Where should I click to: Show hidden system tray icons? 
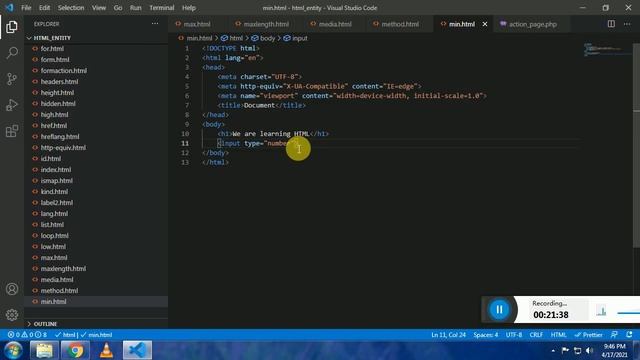[x=553, y=351]
